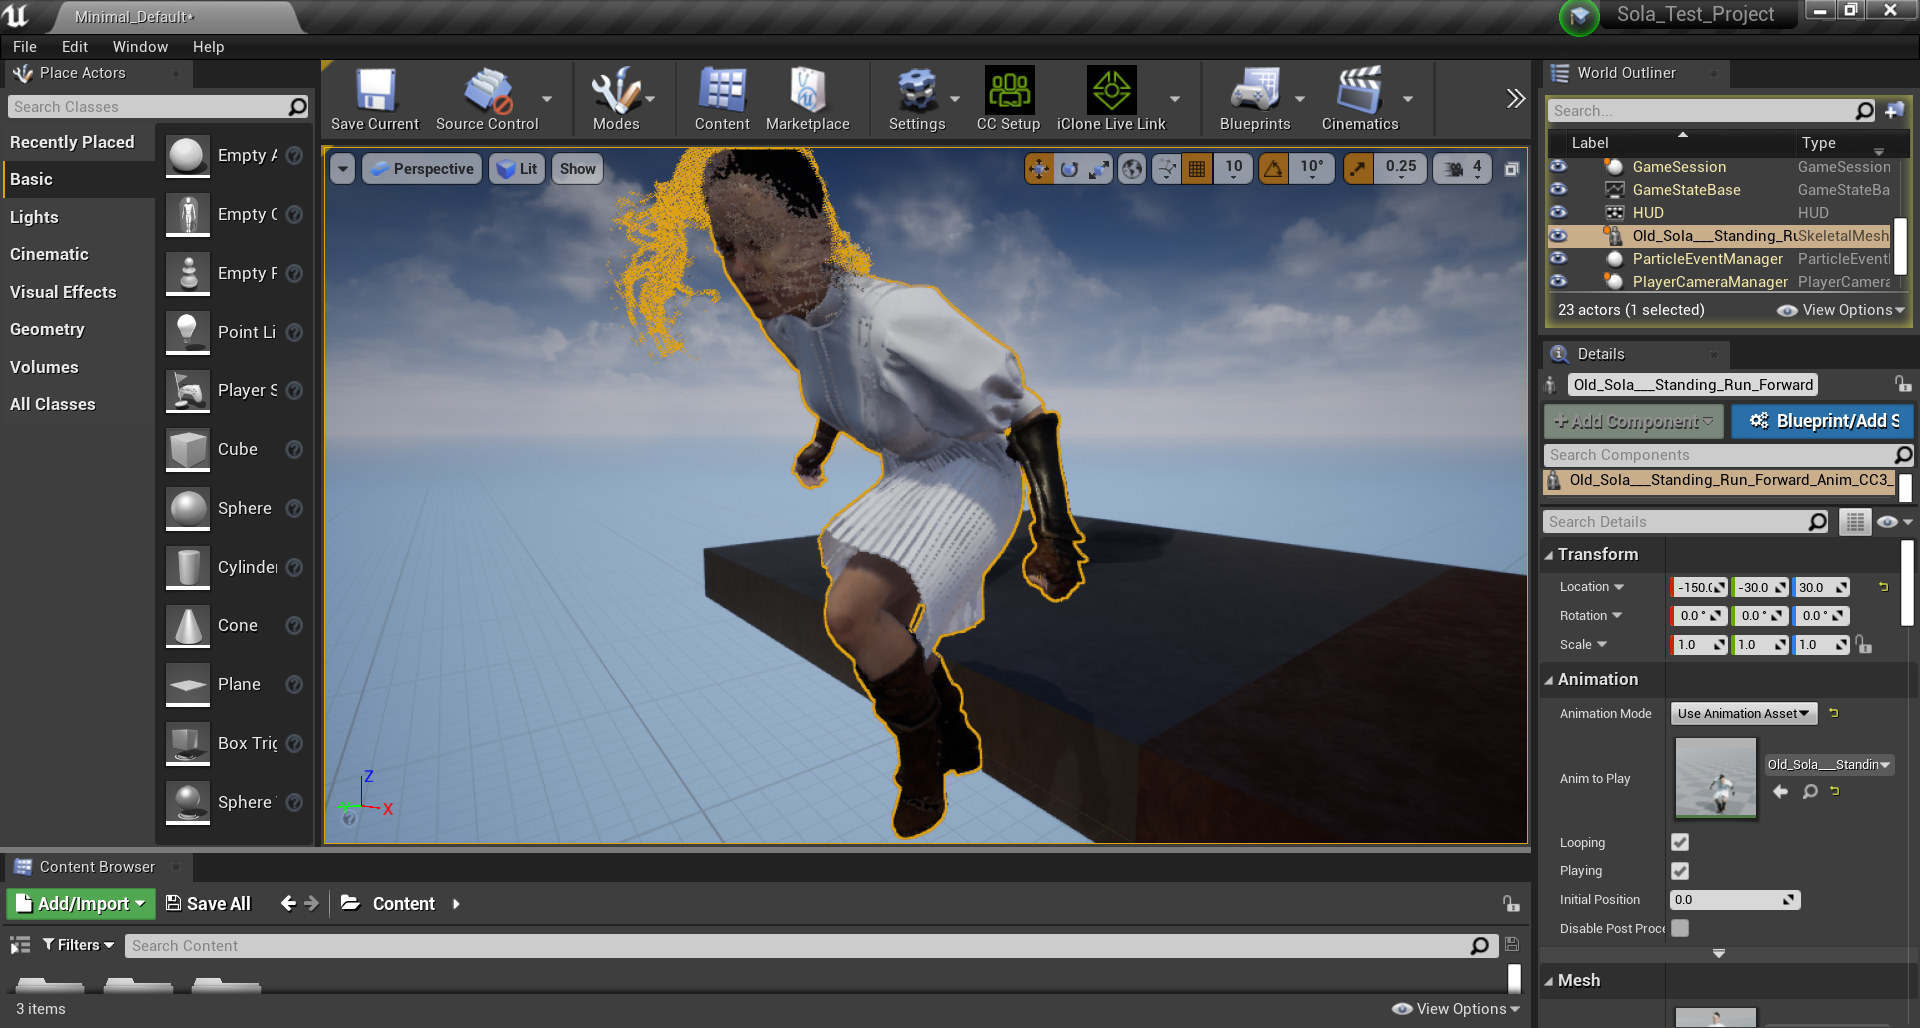Open the File menu
This screenshot has width=1920, height=1028.
coord(25,47)
